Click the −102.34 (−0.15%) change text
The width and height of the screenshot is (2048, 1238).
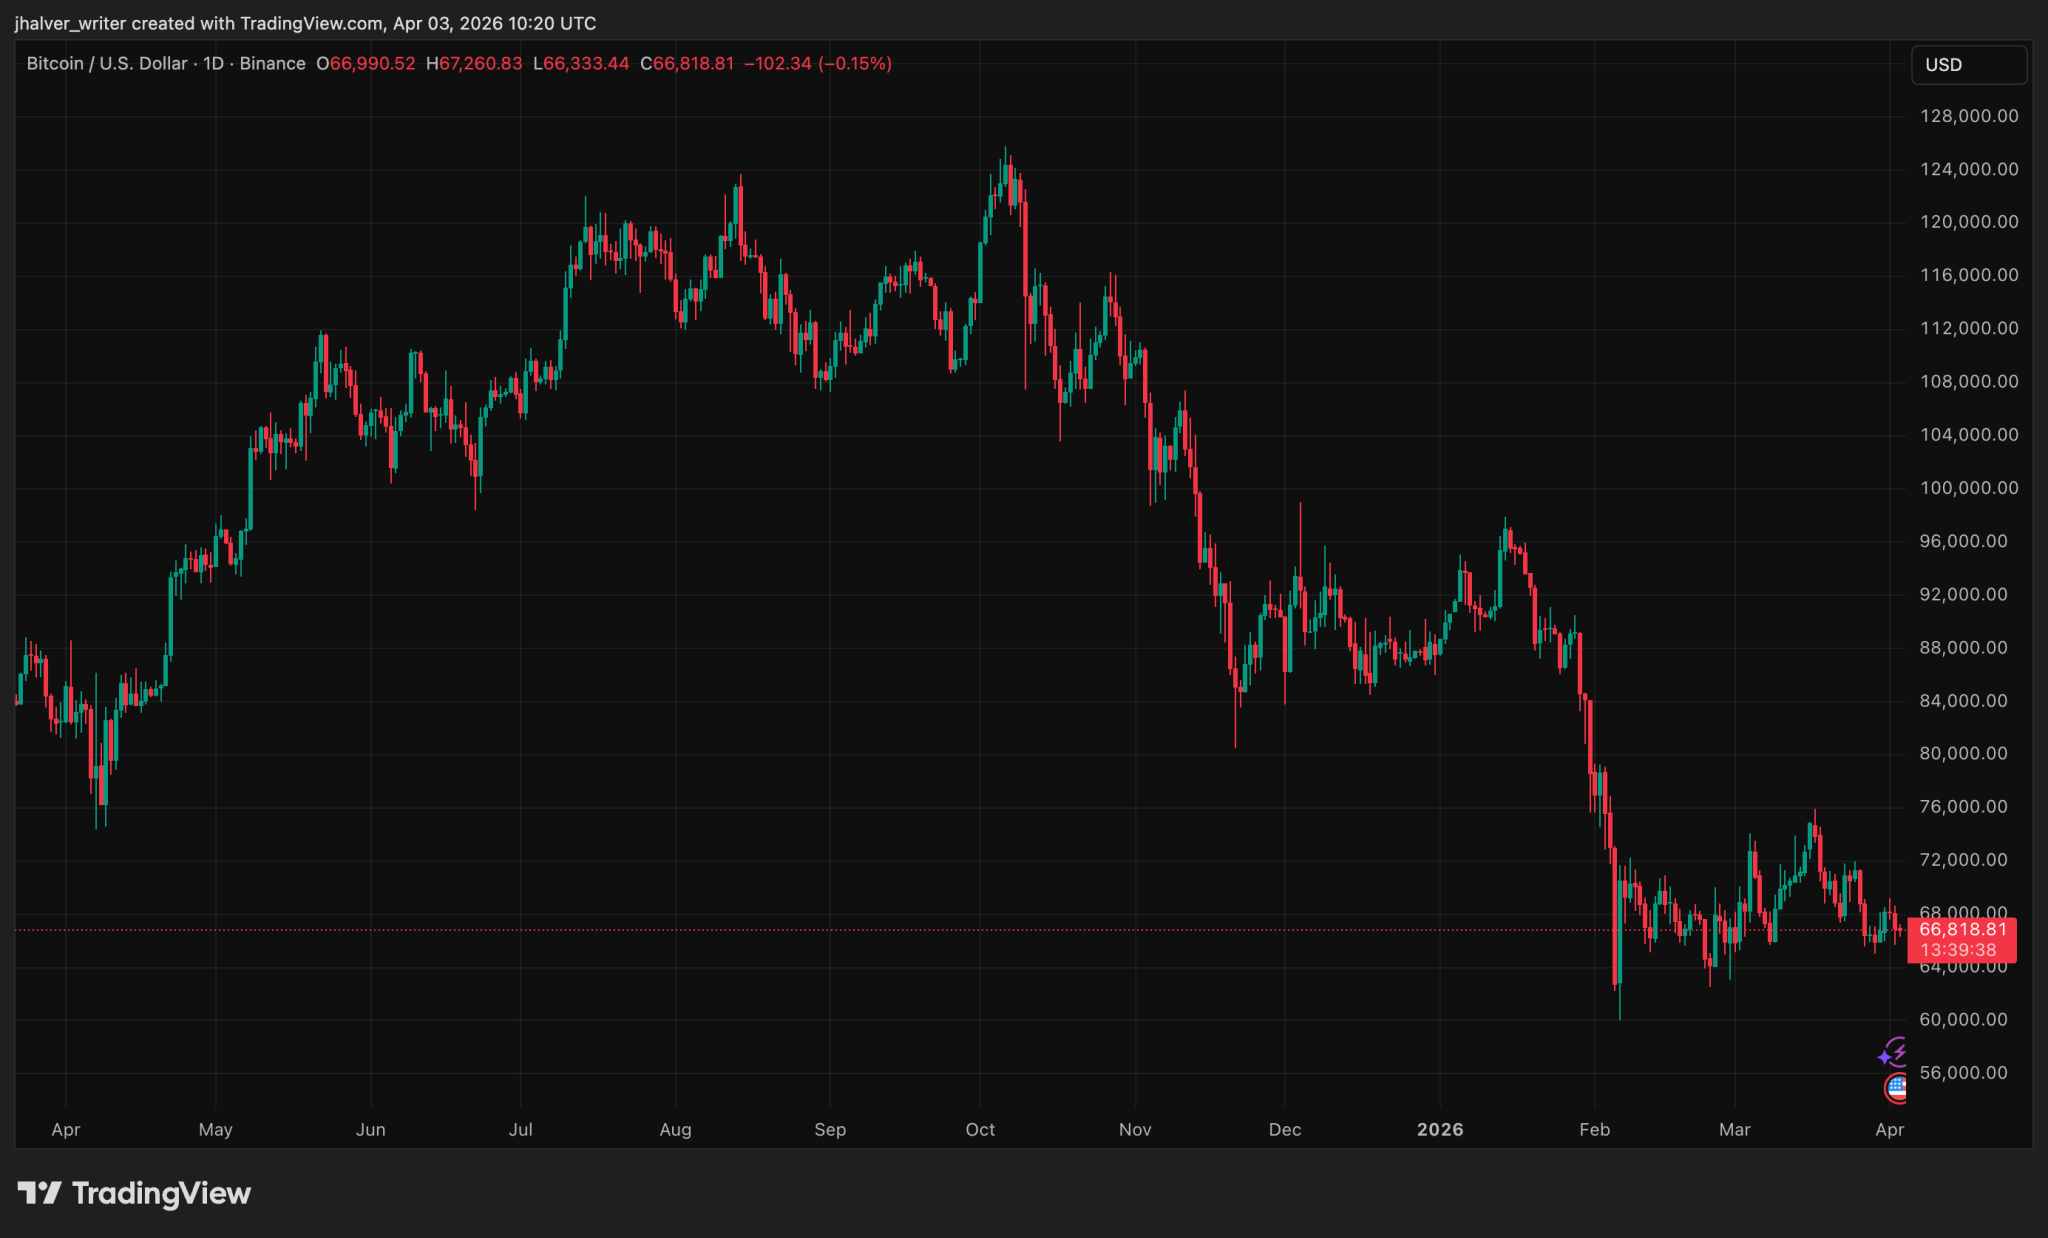point(818,63)
